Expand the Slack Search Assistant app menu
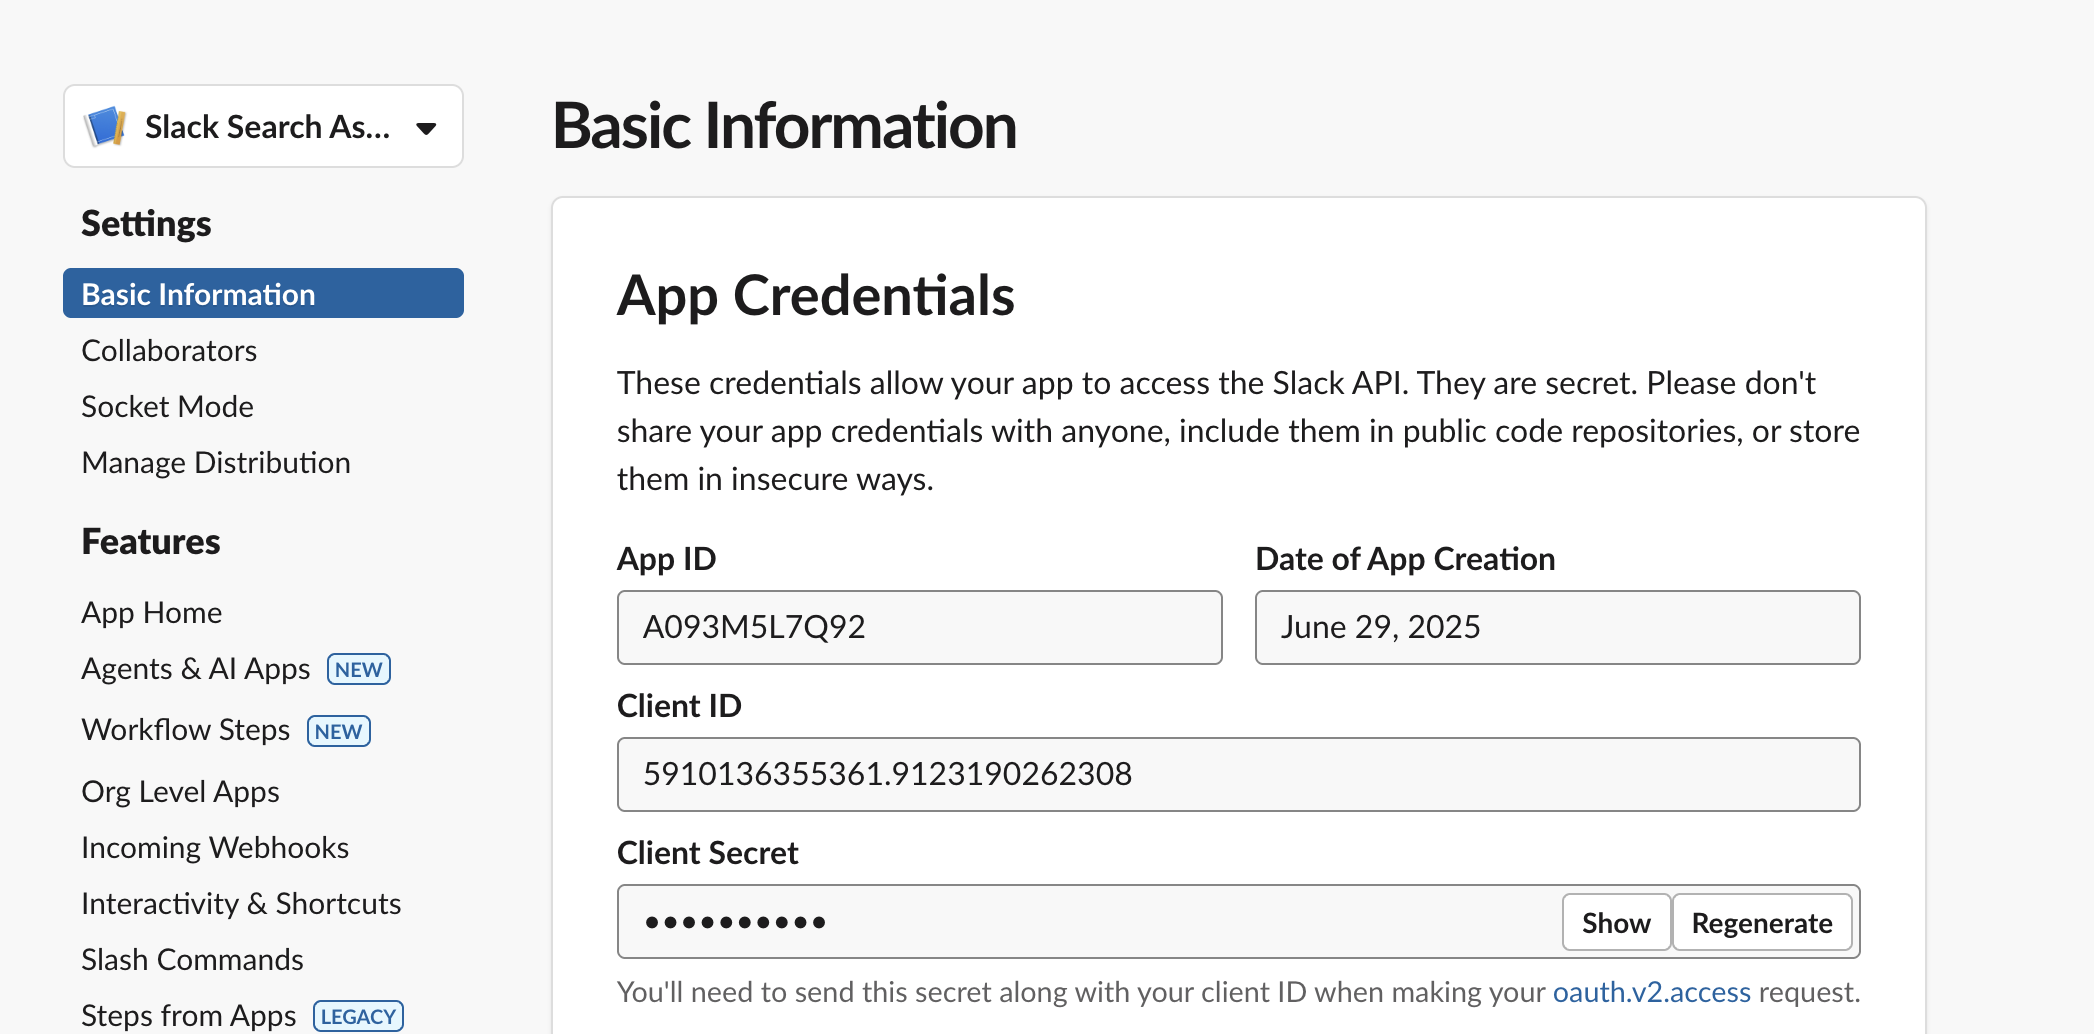 [262, 126]
